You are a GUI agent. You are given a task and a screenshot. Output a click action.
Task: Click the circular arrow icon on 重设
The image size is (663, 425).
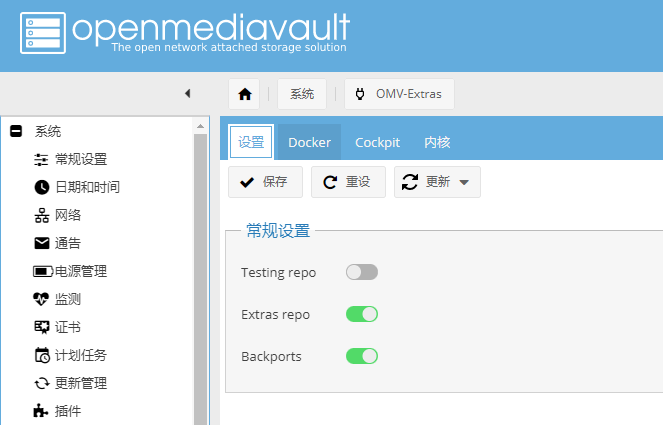330,182
